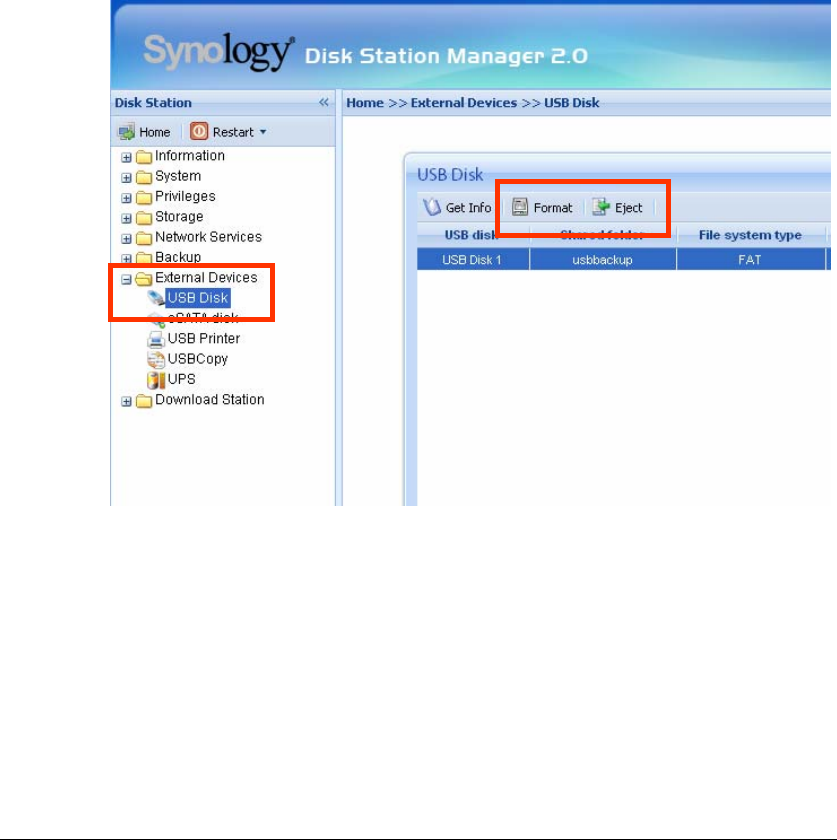Click the FAT file system cell
The image size is (837, 840).
tap(750, 260)
